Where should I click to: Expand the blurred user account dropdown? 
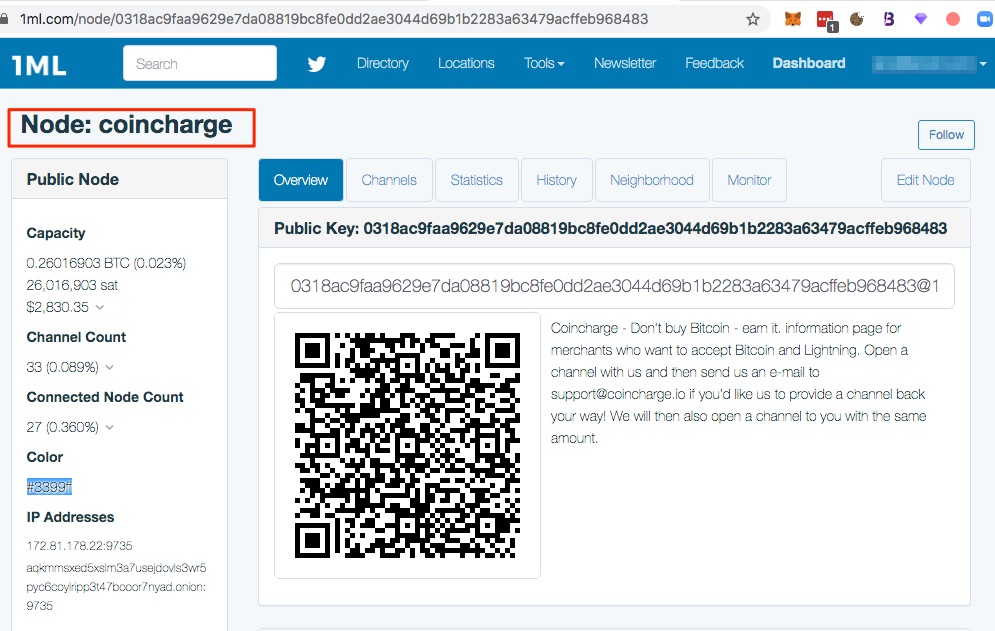pyautogui.click(x=929, y=63)
